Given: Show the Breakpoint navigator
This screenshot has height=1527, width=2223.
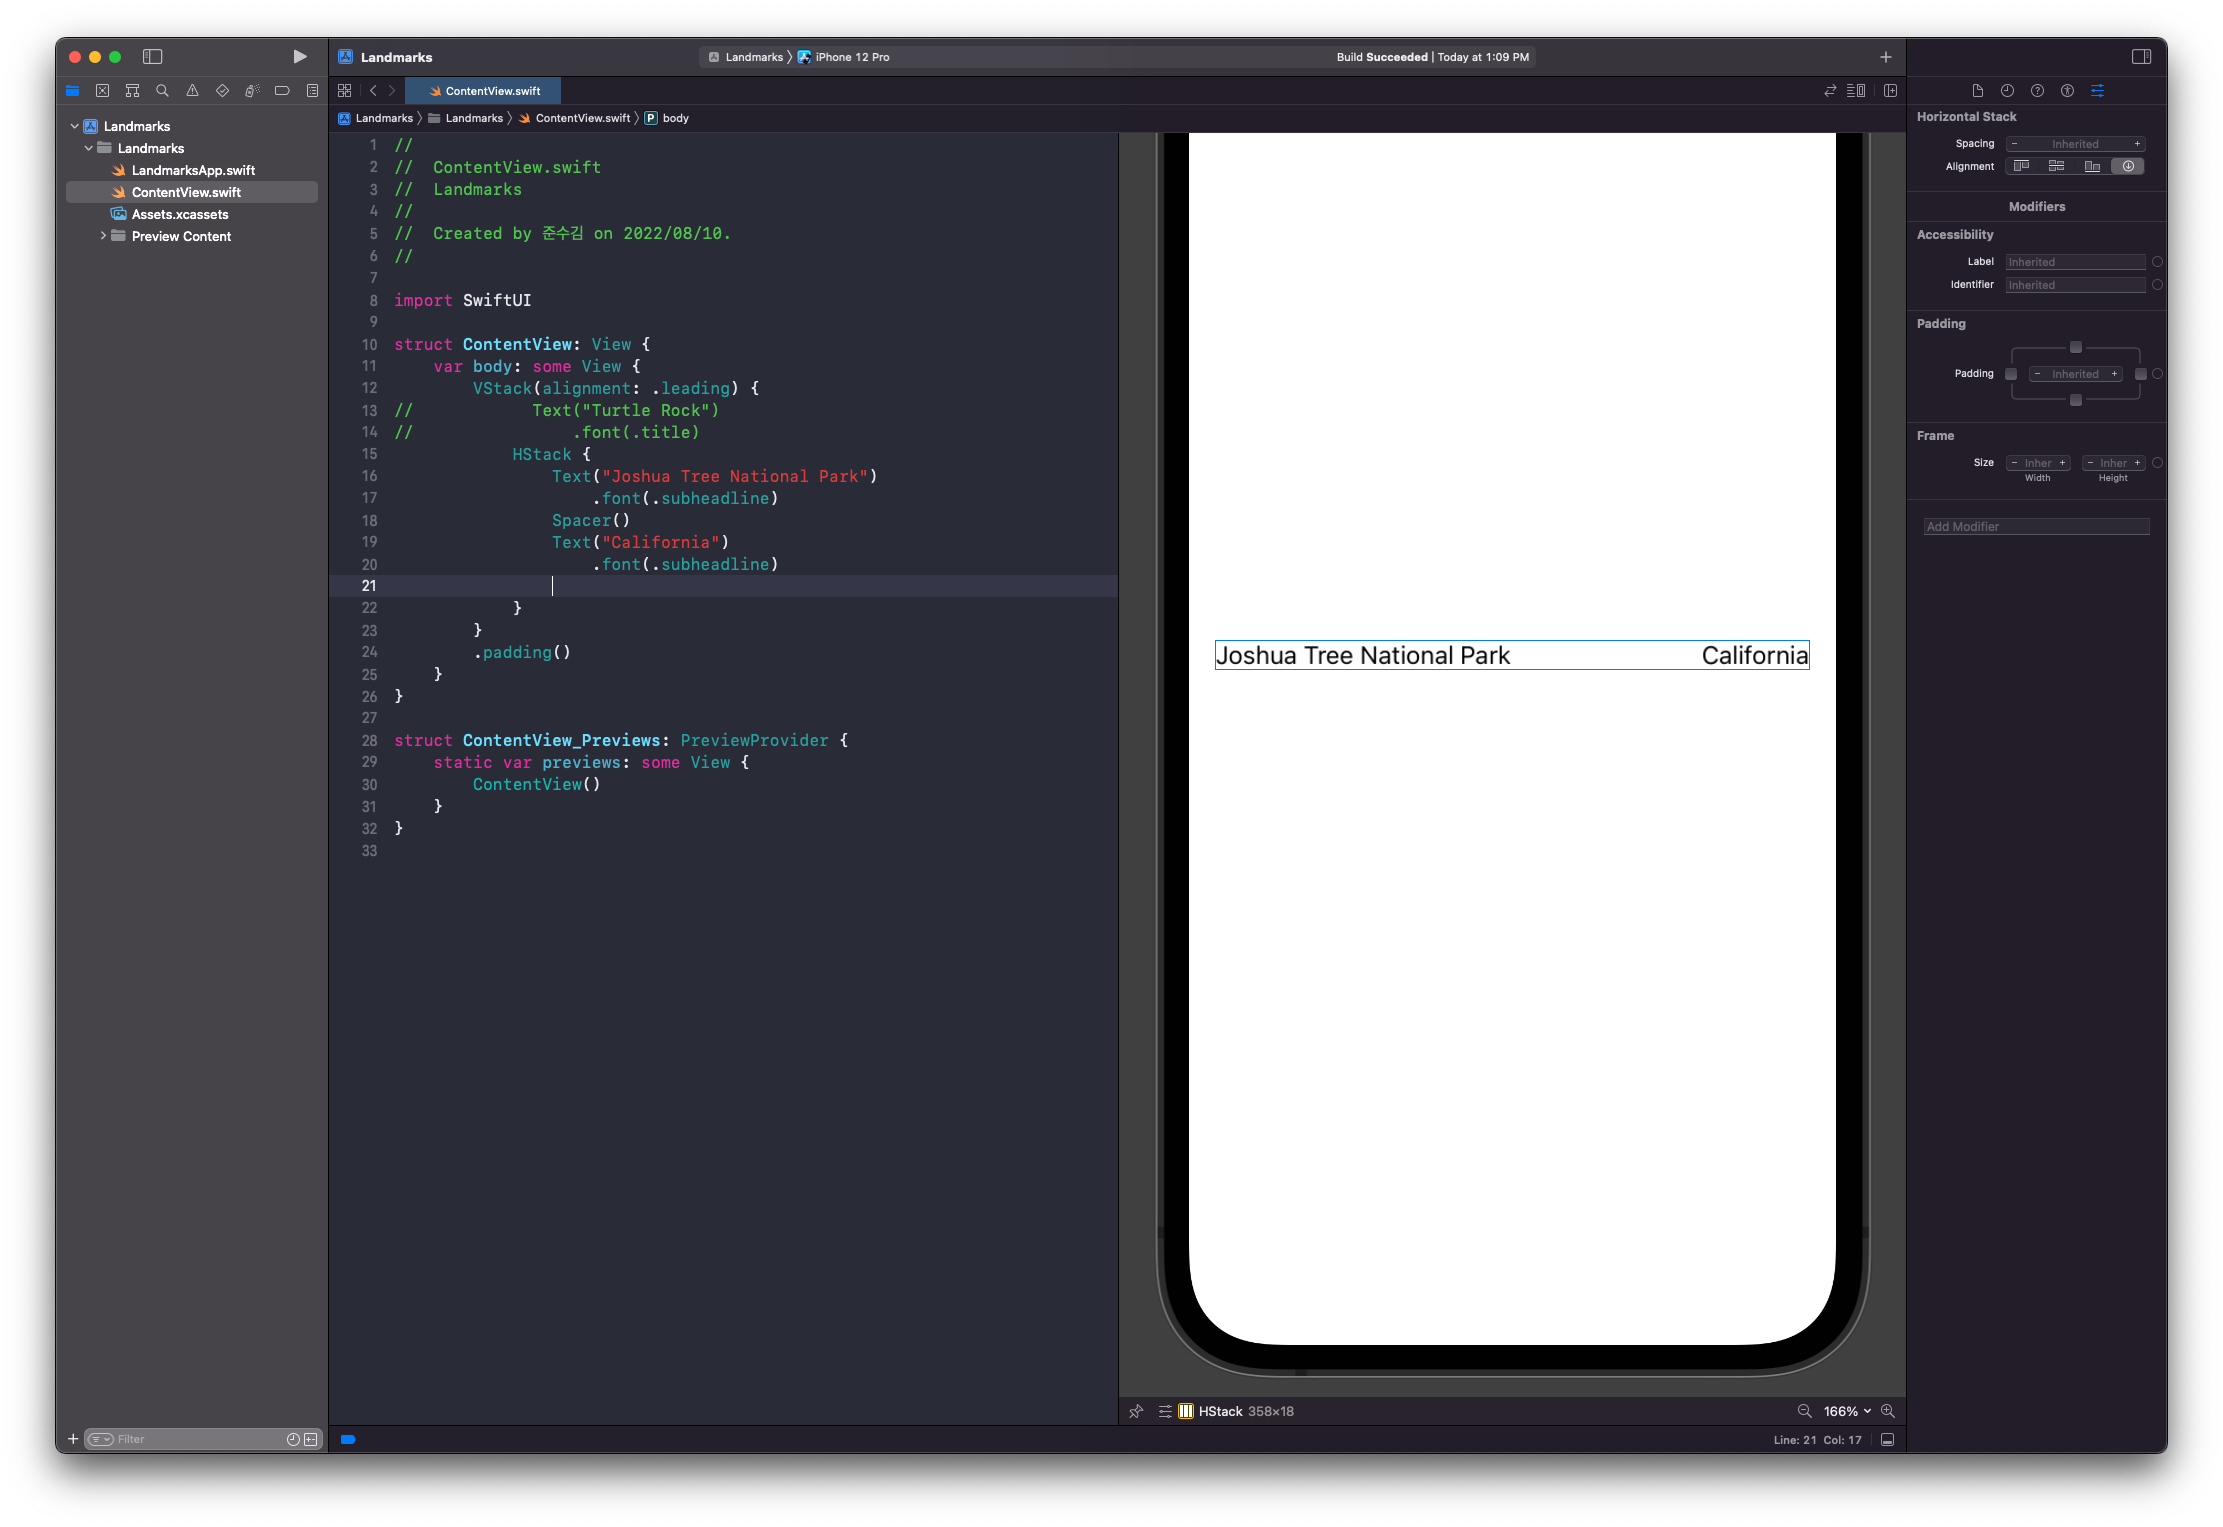Looking at the screenshot, I should pyautogui.click(x=282, y=91).
